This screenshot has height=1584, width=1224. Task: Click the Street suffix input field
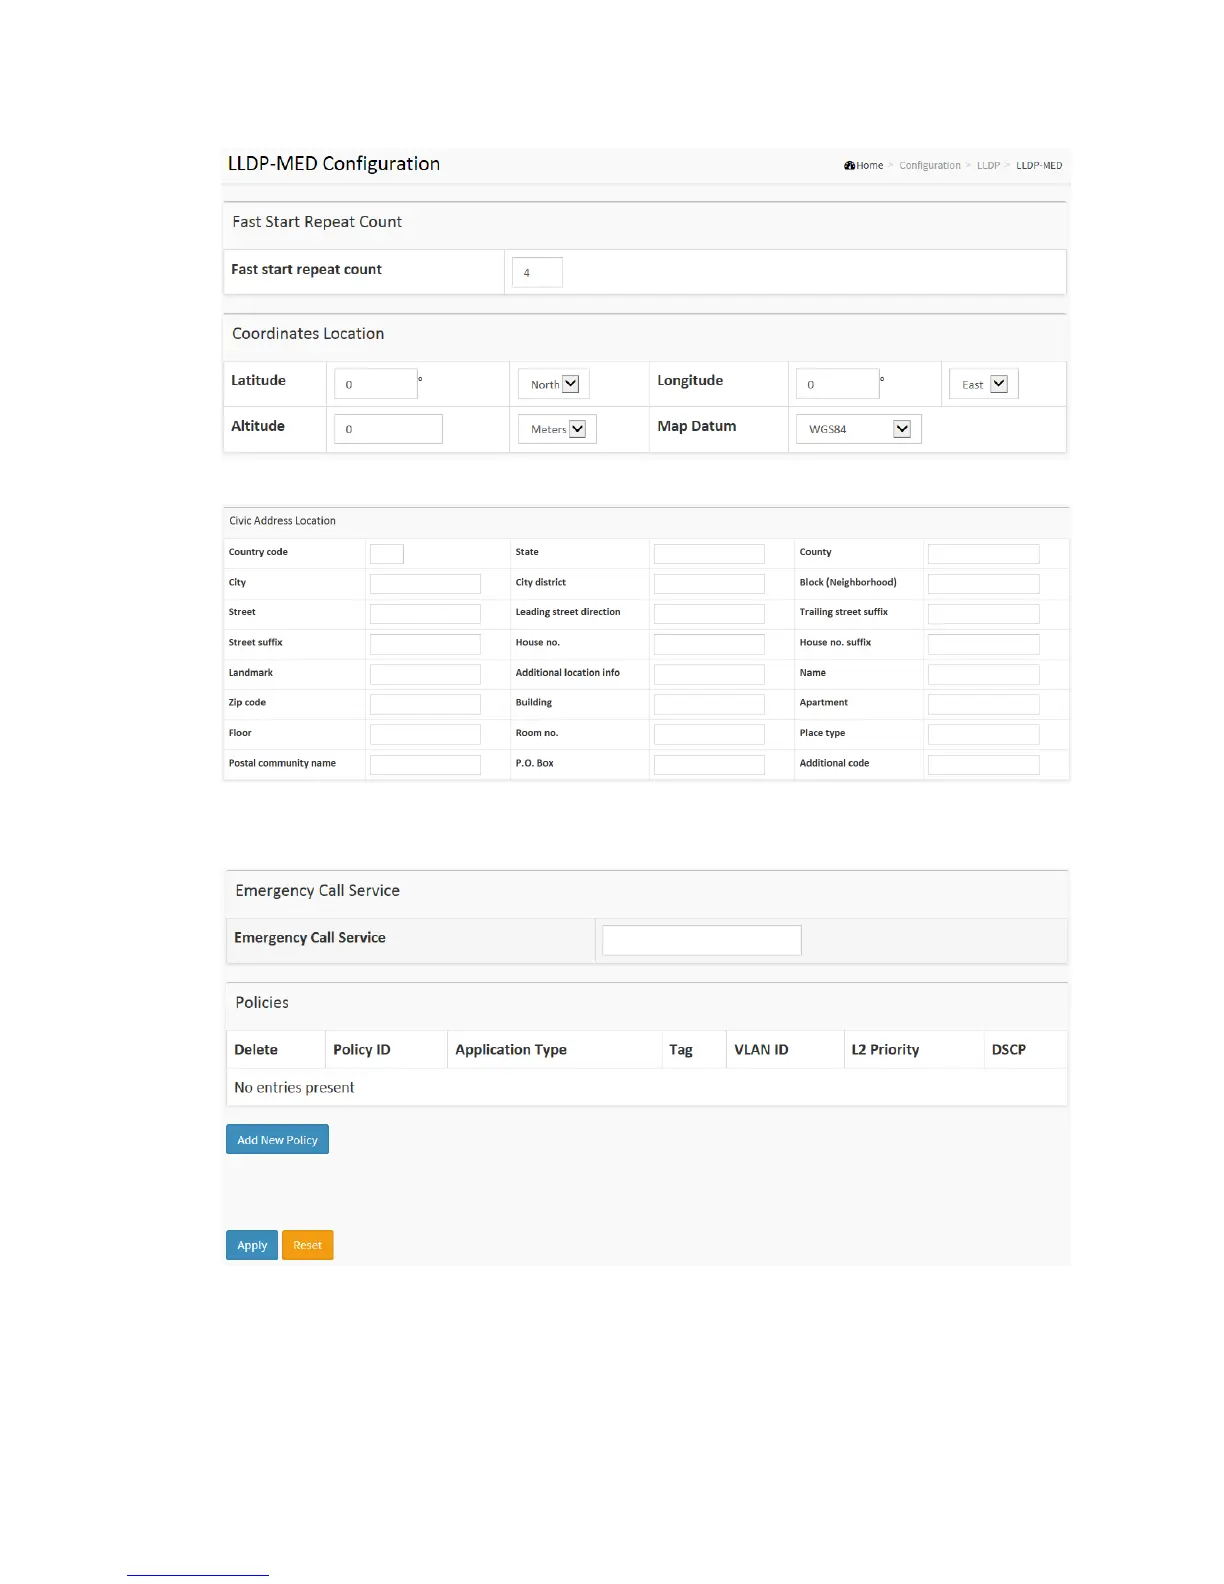(425, 644)
